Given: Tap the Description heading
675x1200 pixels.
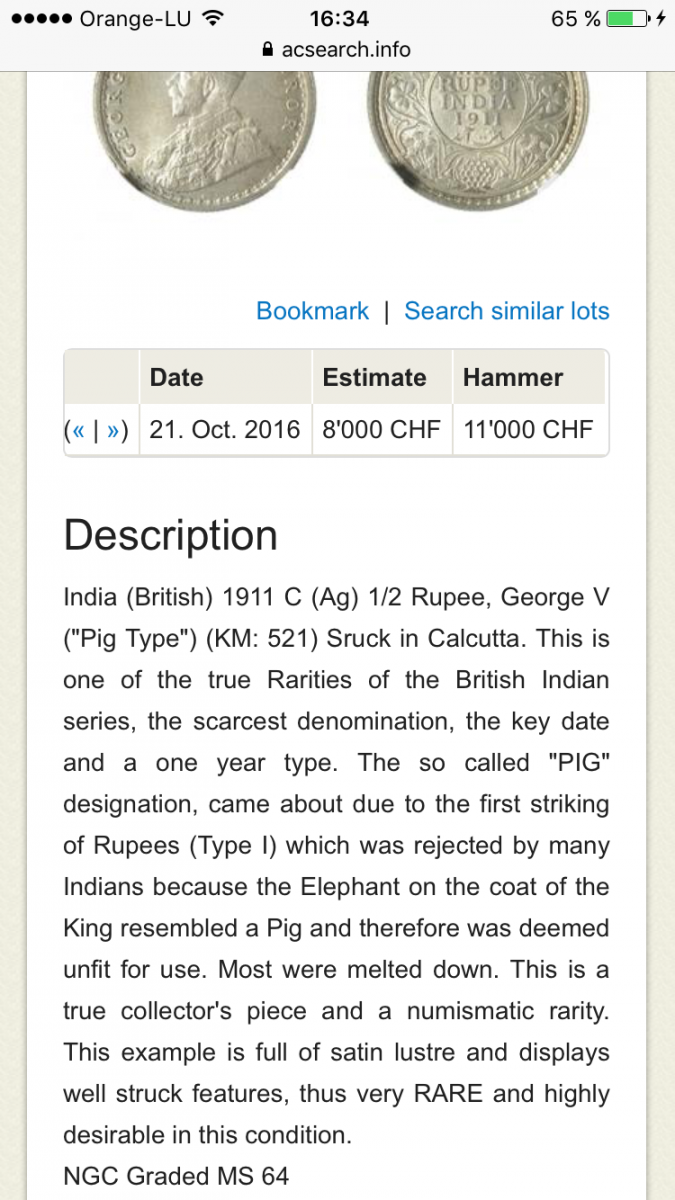Looking at the screenshot, I should click(170, 536).
